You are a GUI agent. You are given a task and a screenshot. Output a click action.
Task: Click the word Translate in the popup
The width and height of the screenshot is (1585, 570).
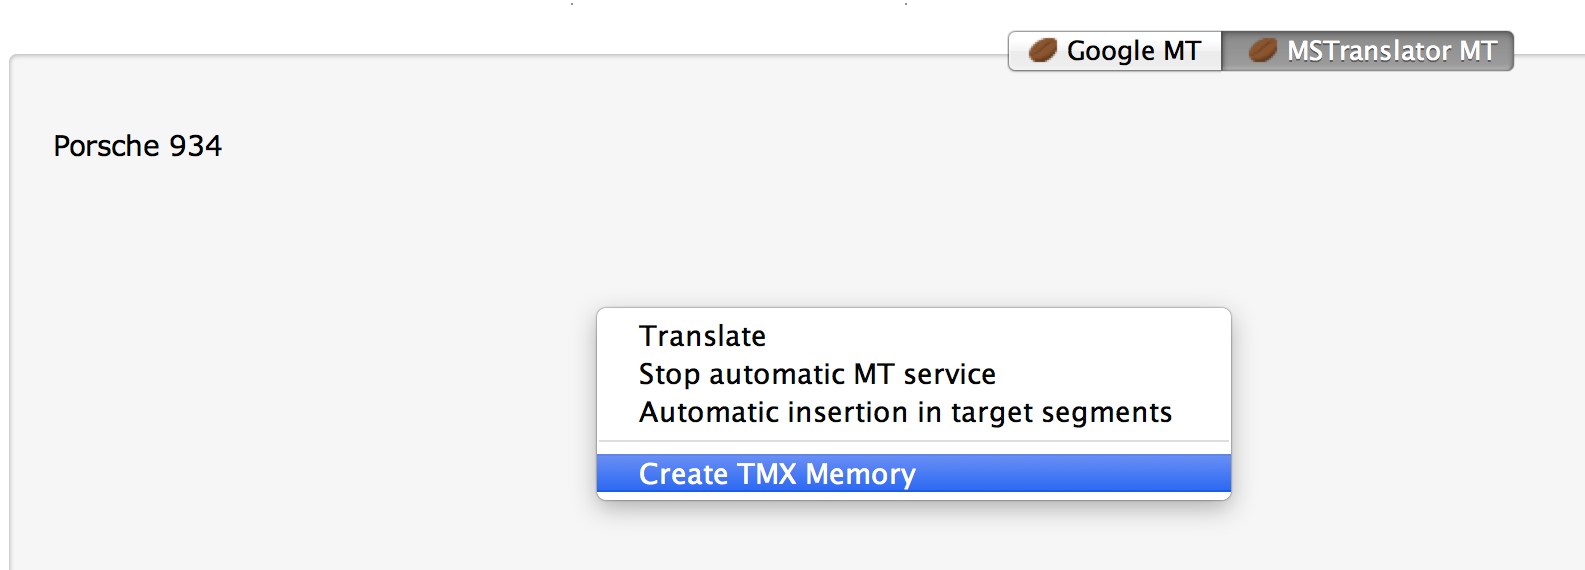[x=703, y=336]
